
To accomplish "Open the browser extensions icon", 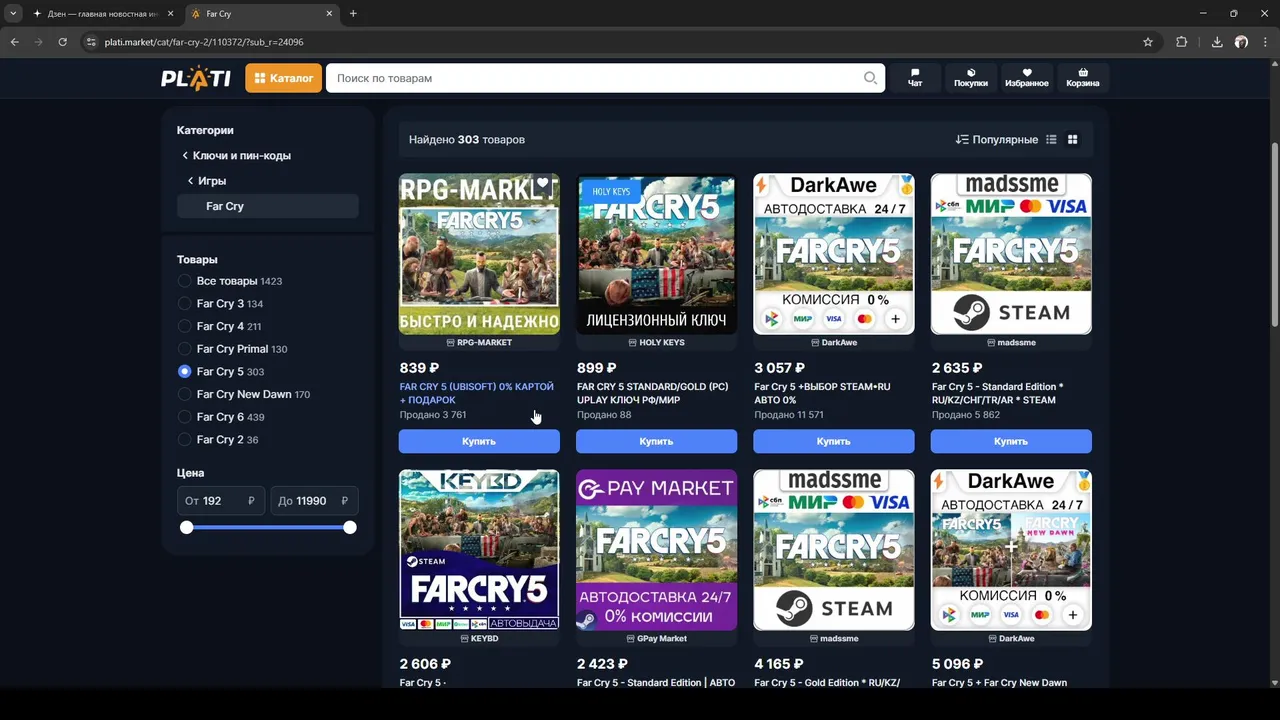I will 1182,42.
